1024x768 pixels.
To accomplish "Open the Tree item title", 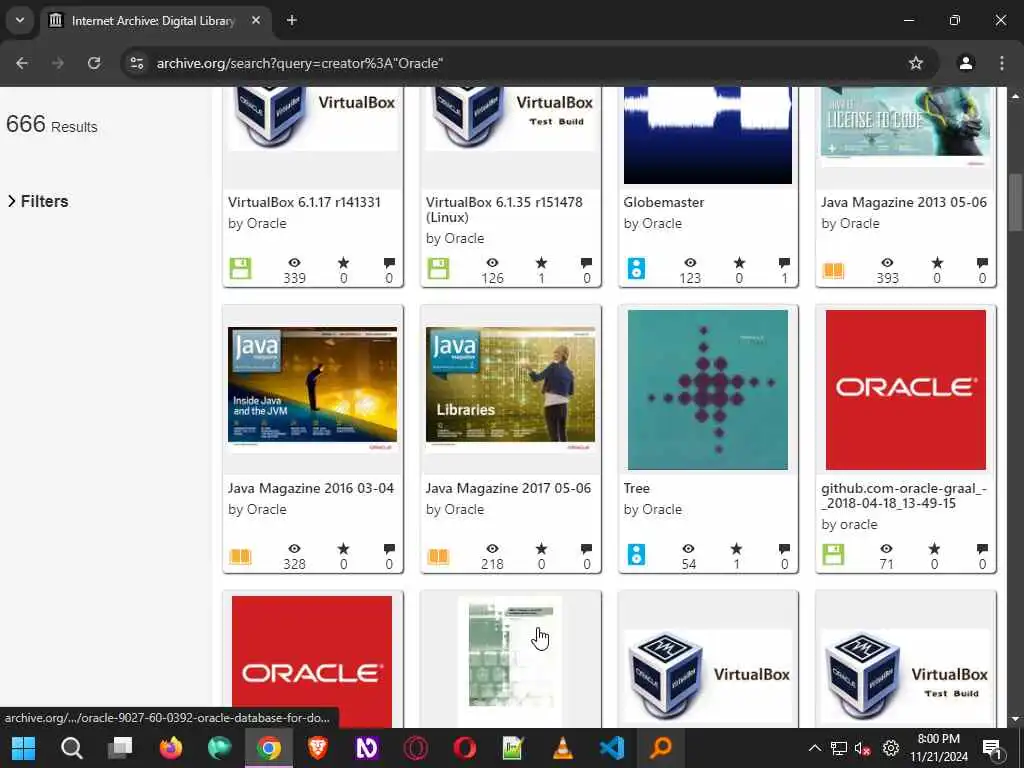I will point(637,488).
